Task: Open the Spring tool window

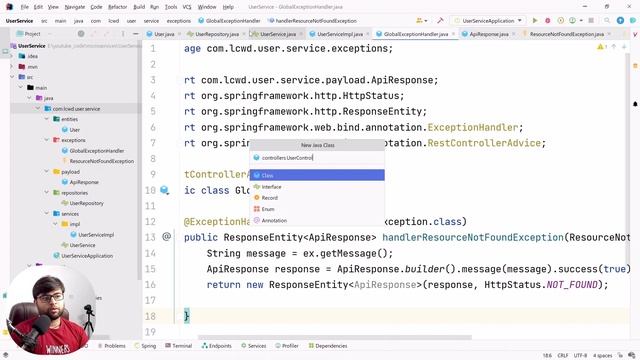Action: (145, 346)
